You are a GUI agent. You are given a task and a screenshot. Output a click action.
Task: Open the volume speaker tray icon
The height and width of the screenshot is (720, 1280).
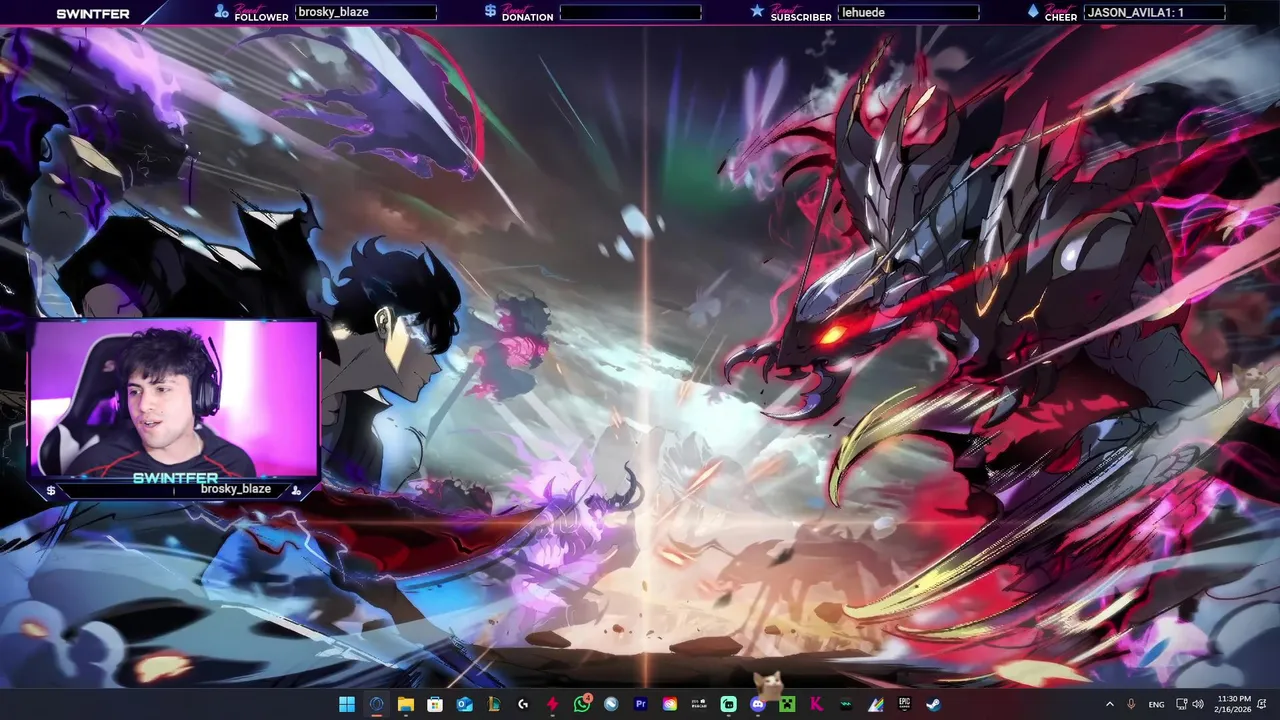[x=1198, y=704]
